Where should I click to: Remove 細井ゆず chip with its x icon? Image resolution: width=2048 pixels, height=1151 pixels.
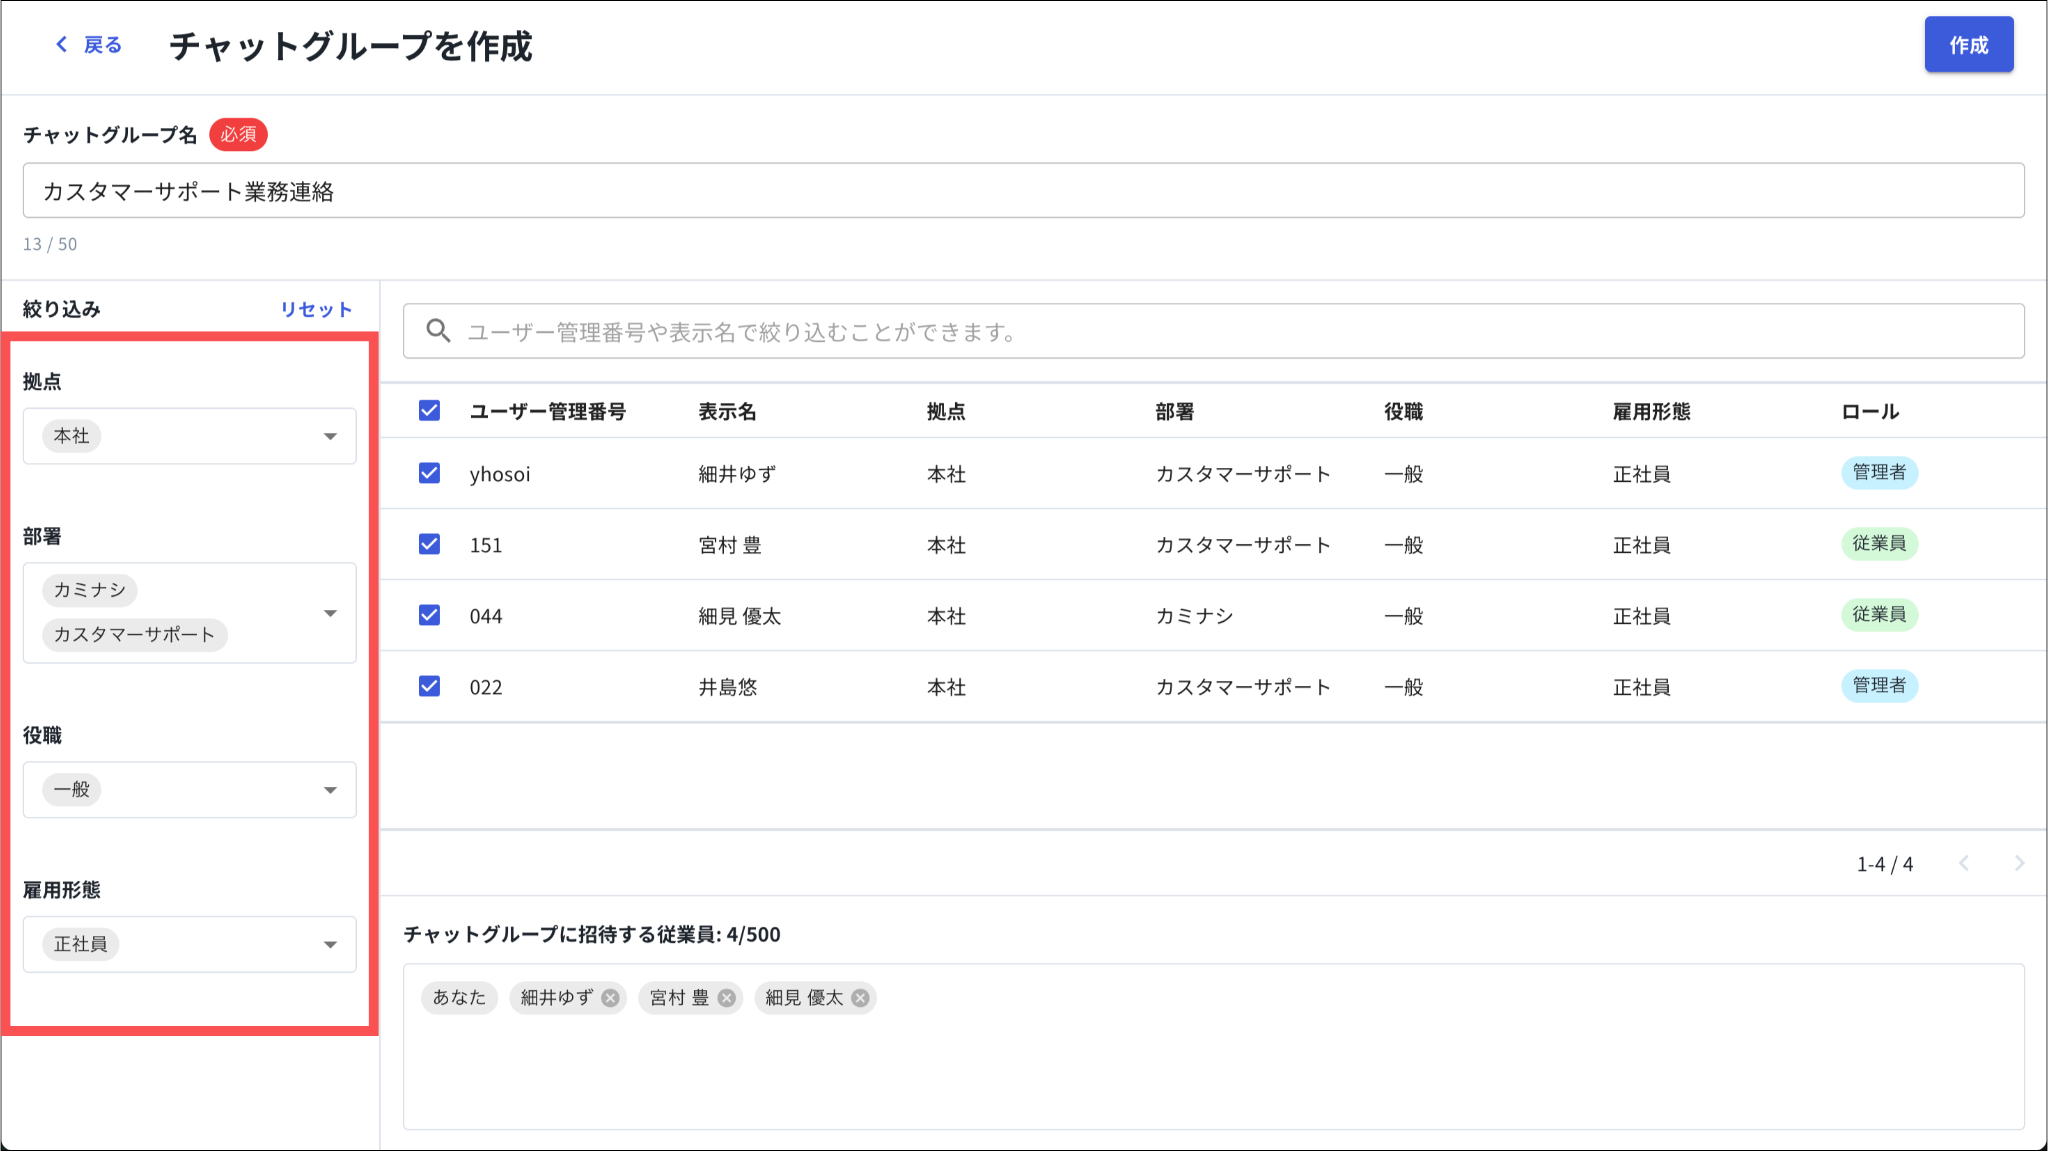coord(610,998)
